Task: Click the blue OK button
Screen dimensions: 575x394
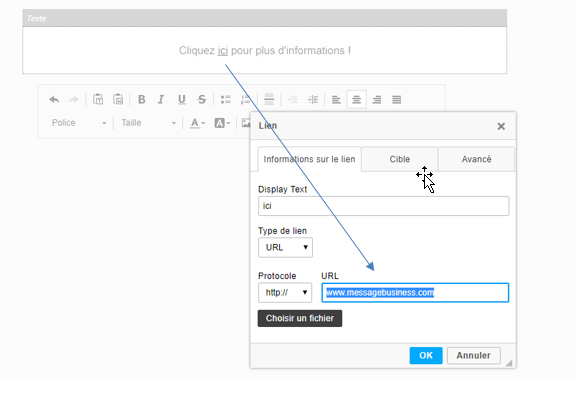Action: click(x=426, y=355)
